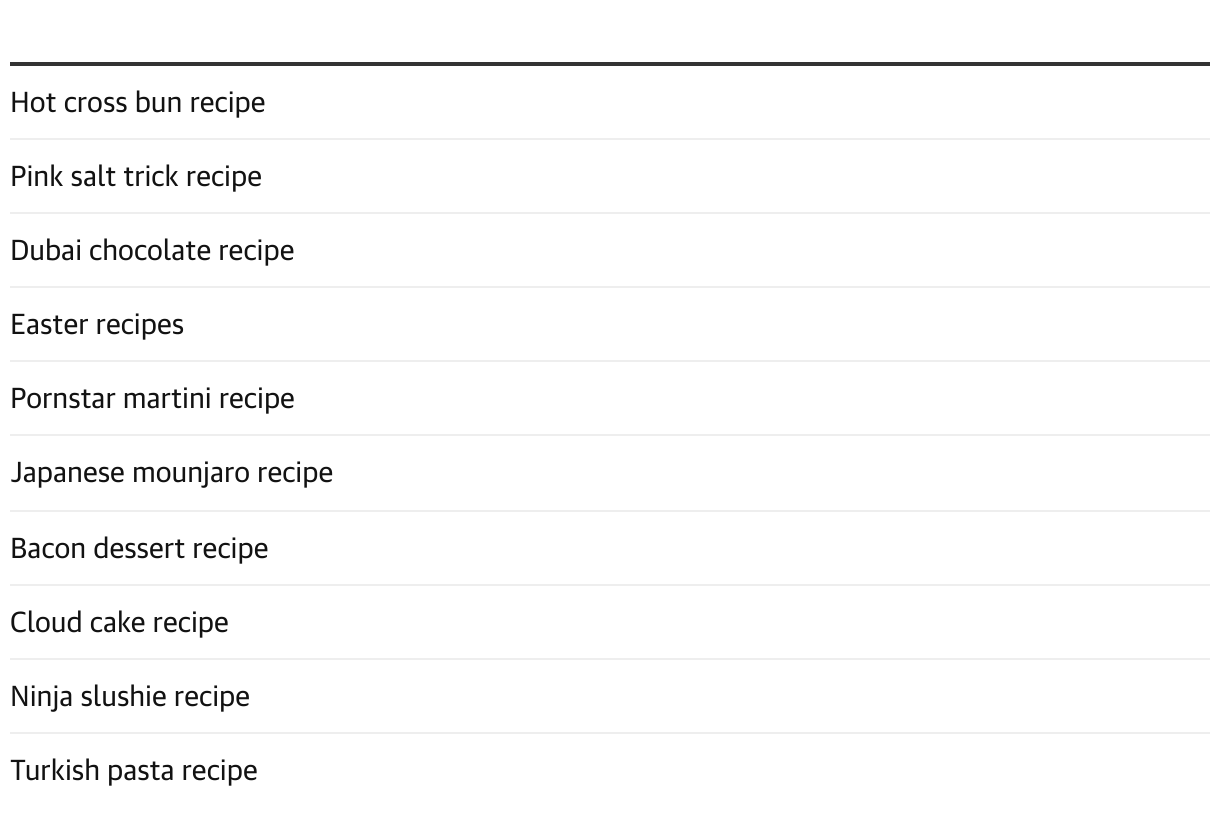Open the Ninja slushie recipe link
Viewport: 1220px width, 818px height.
(x=130, y=696)
